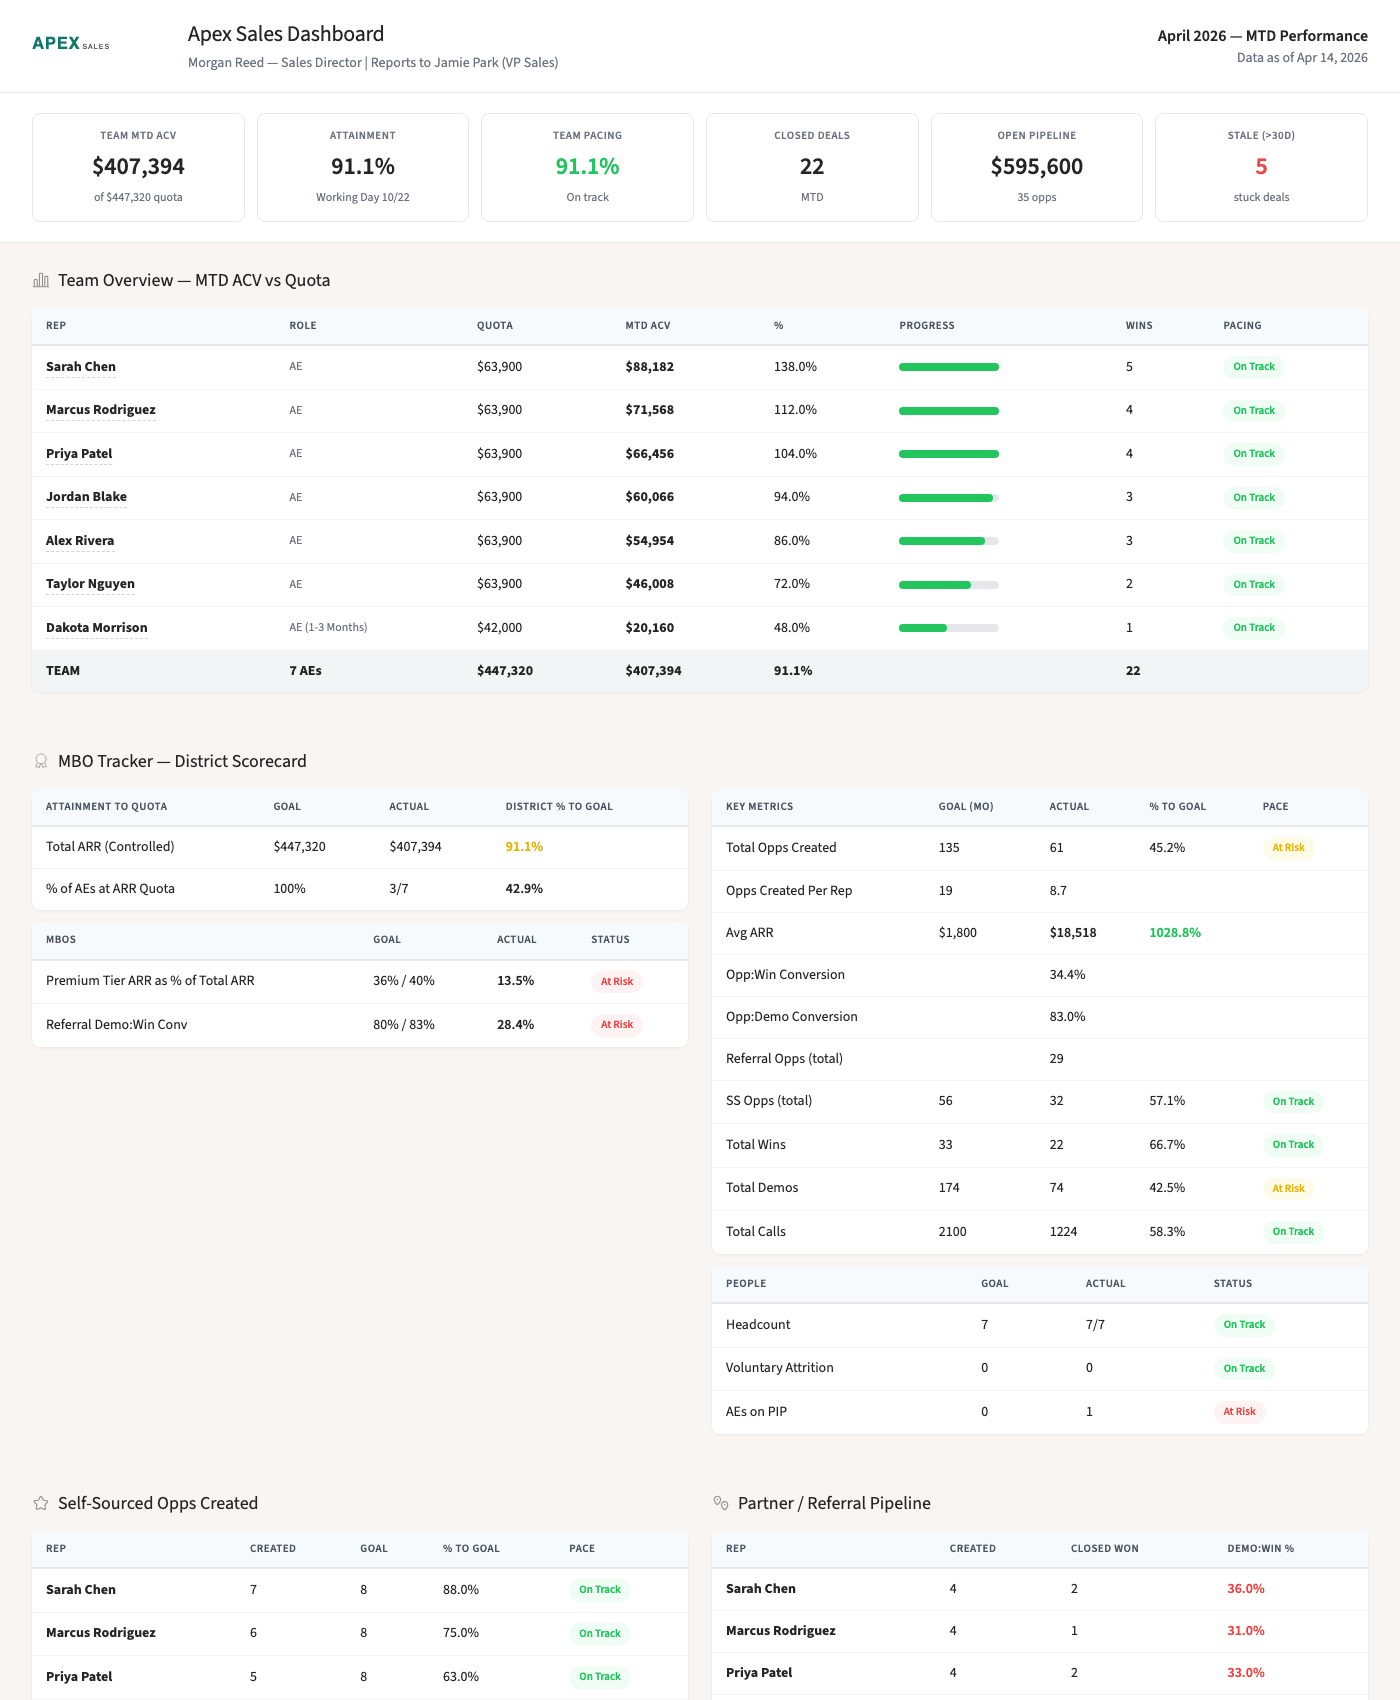
Task: Select the Open Pipeline $595,600 card
Action: [1037, 167]
